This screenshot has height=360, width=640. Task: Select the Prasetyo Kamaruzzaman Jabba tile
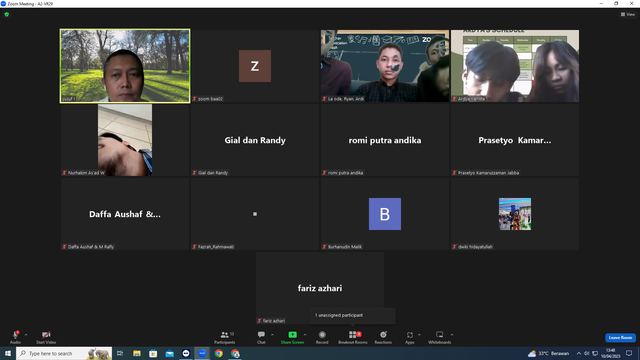pyautogui.click(x=515, y=140)
